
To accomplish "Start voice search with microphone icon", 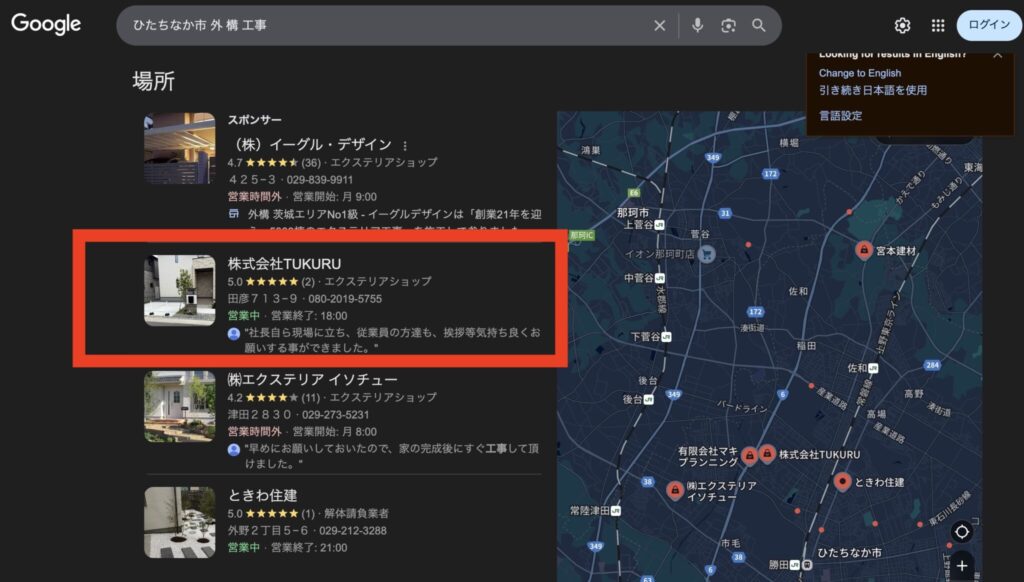I will click(697, 25).
